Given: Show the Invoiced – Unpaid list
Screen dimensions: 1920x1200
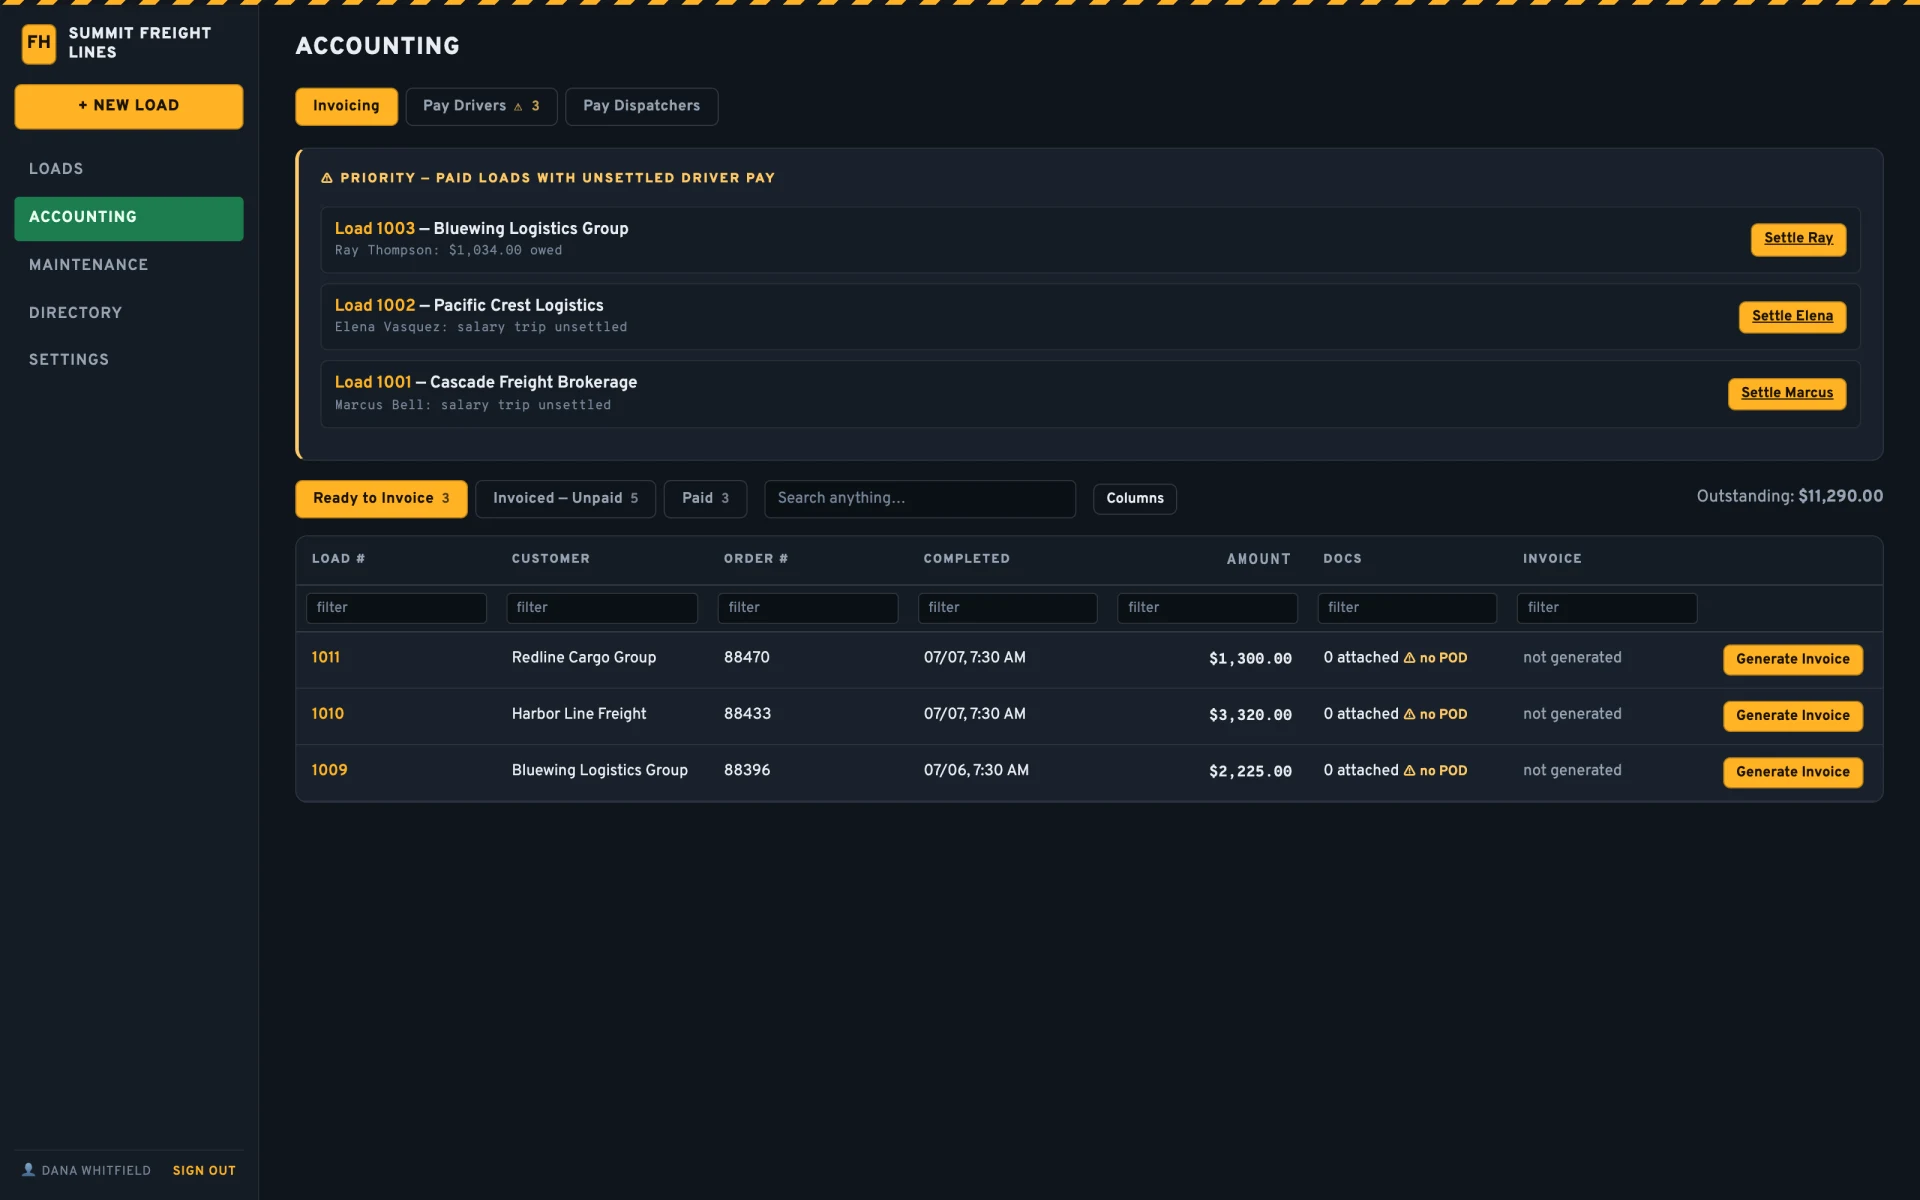Looking at the screenshot, I should 565,498.
